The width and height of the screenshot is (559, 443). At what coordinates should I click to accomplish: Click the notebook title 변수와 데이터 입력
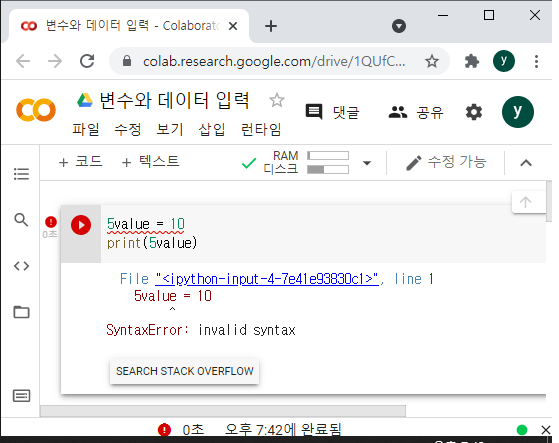tap(174, 100)
